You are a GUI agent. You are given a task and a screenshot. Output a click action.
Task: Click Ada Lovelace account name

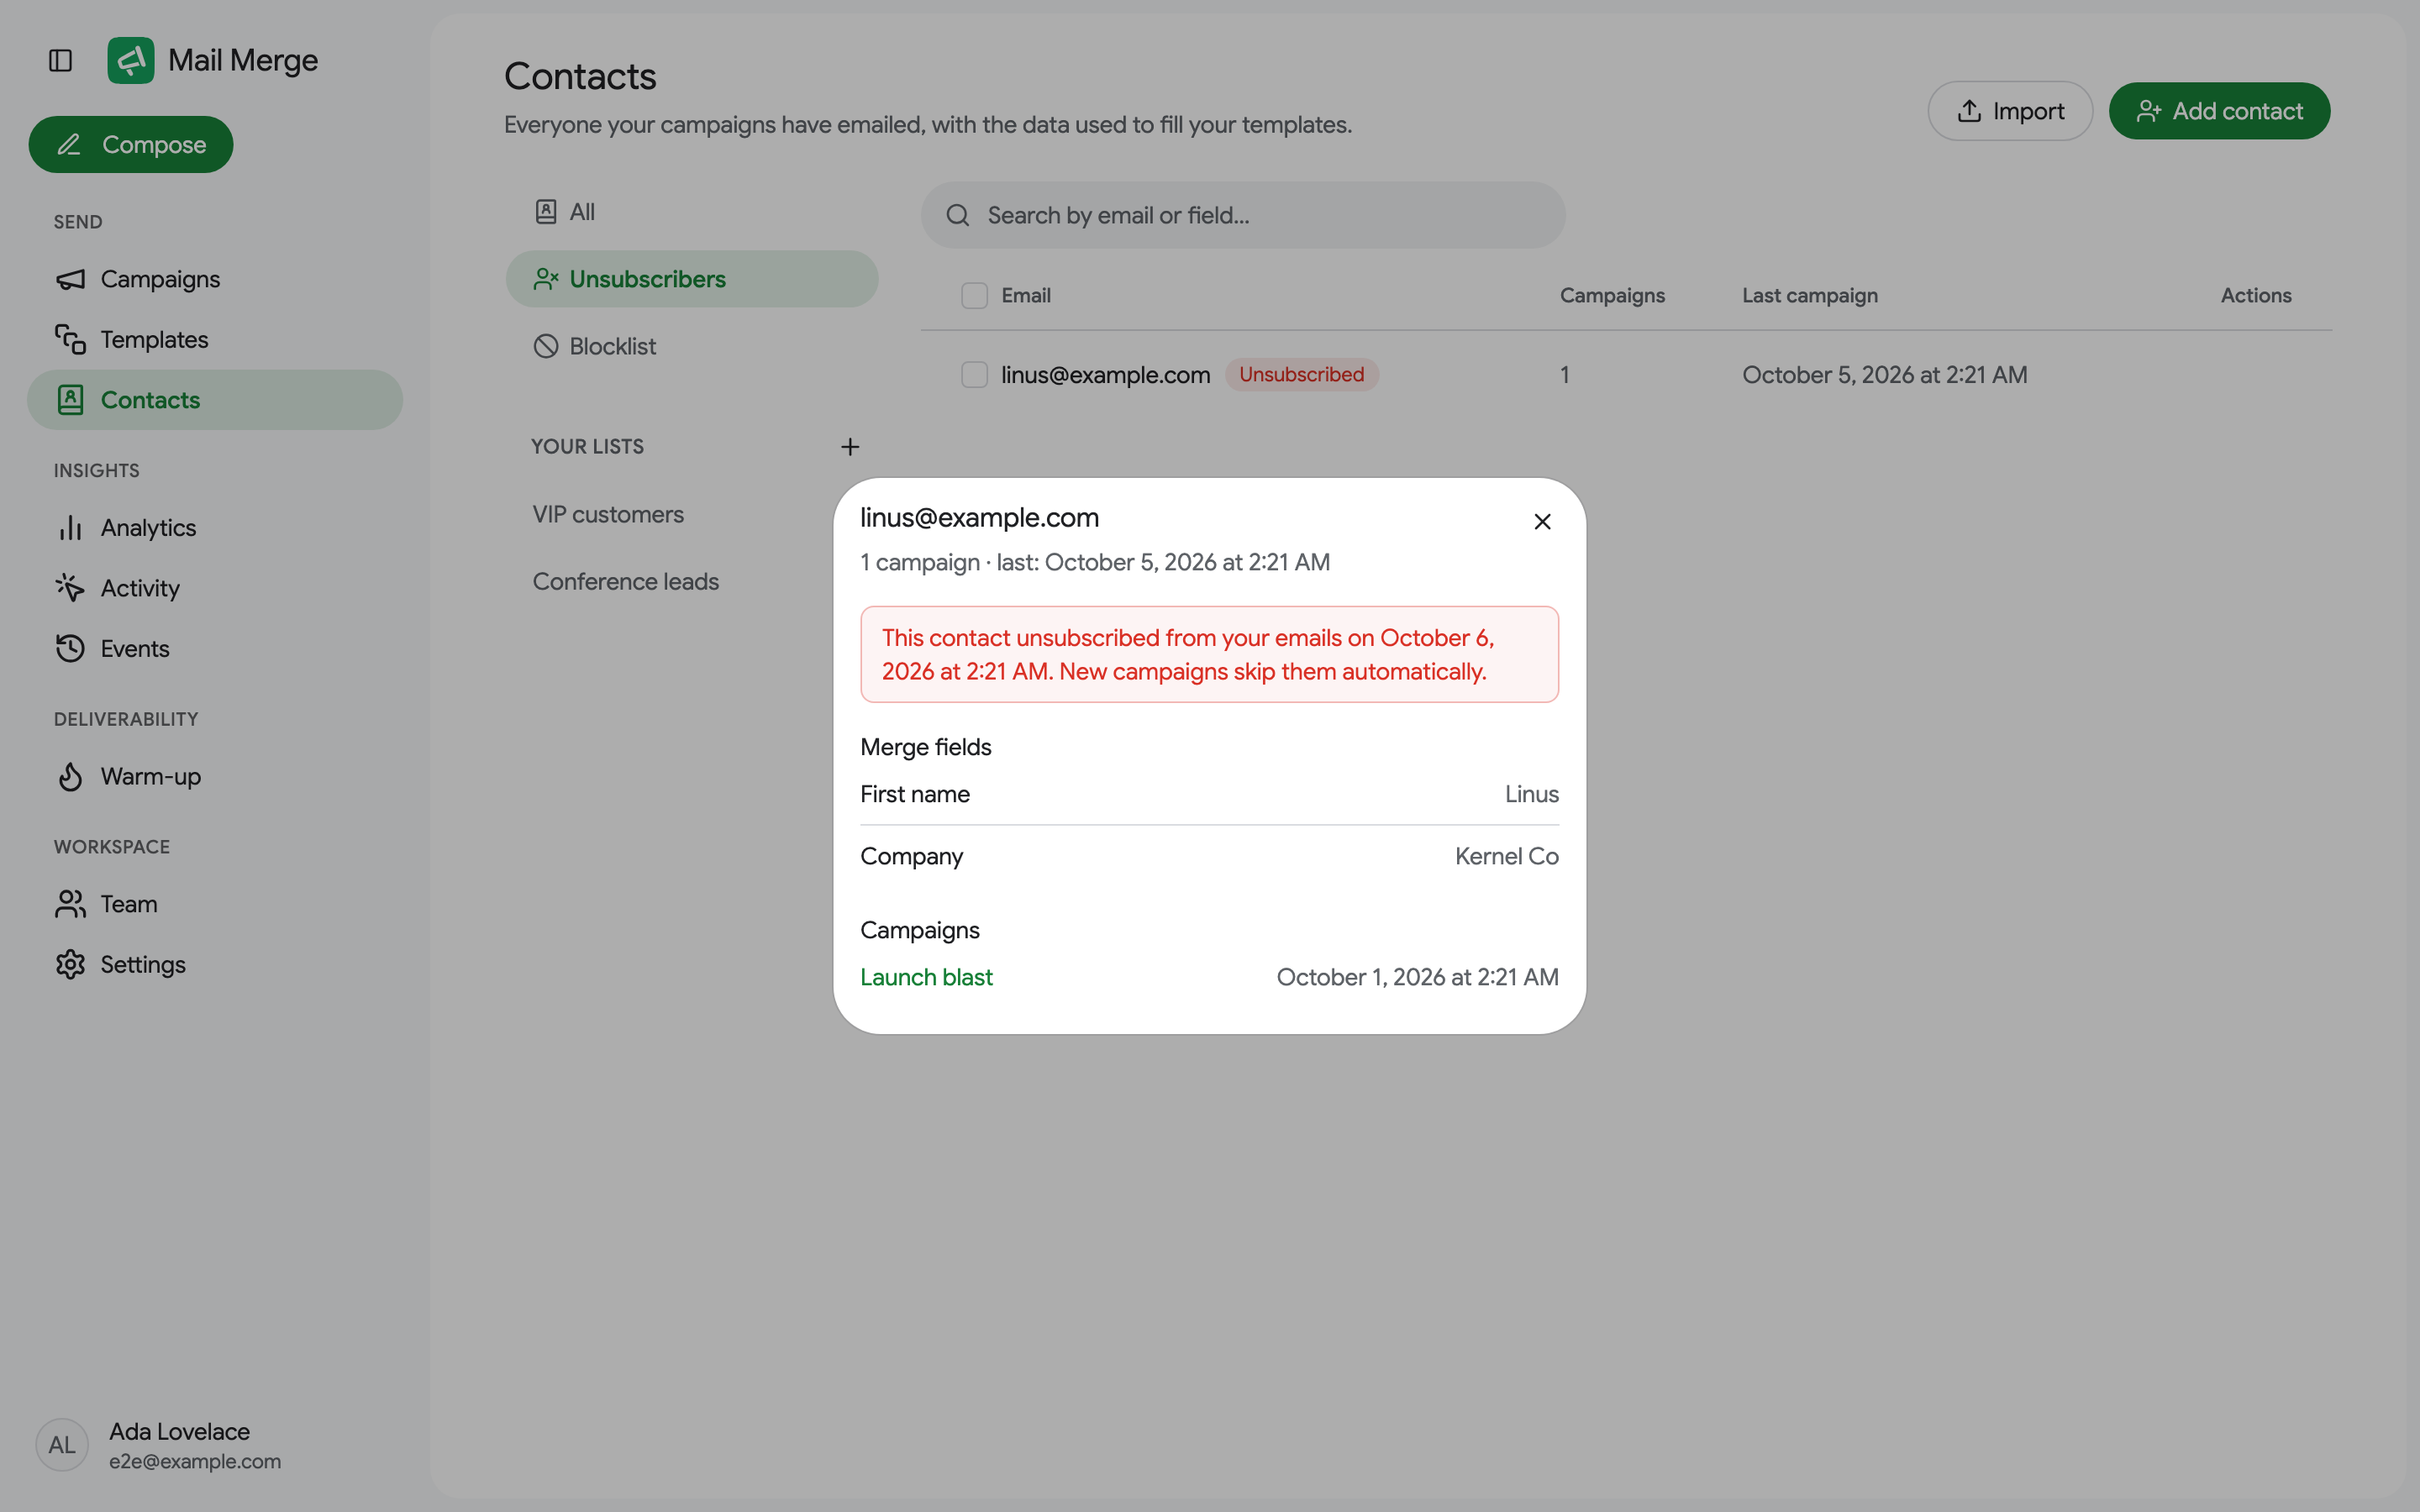click(x=179, y=1431)
